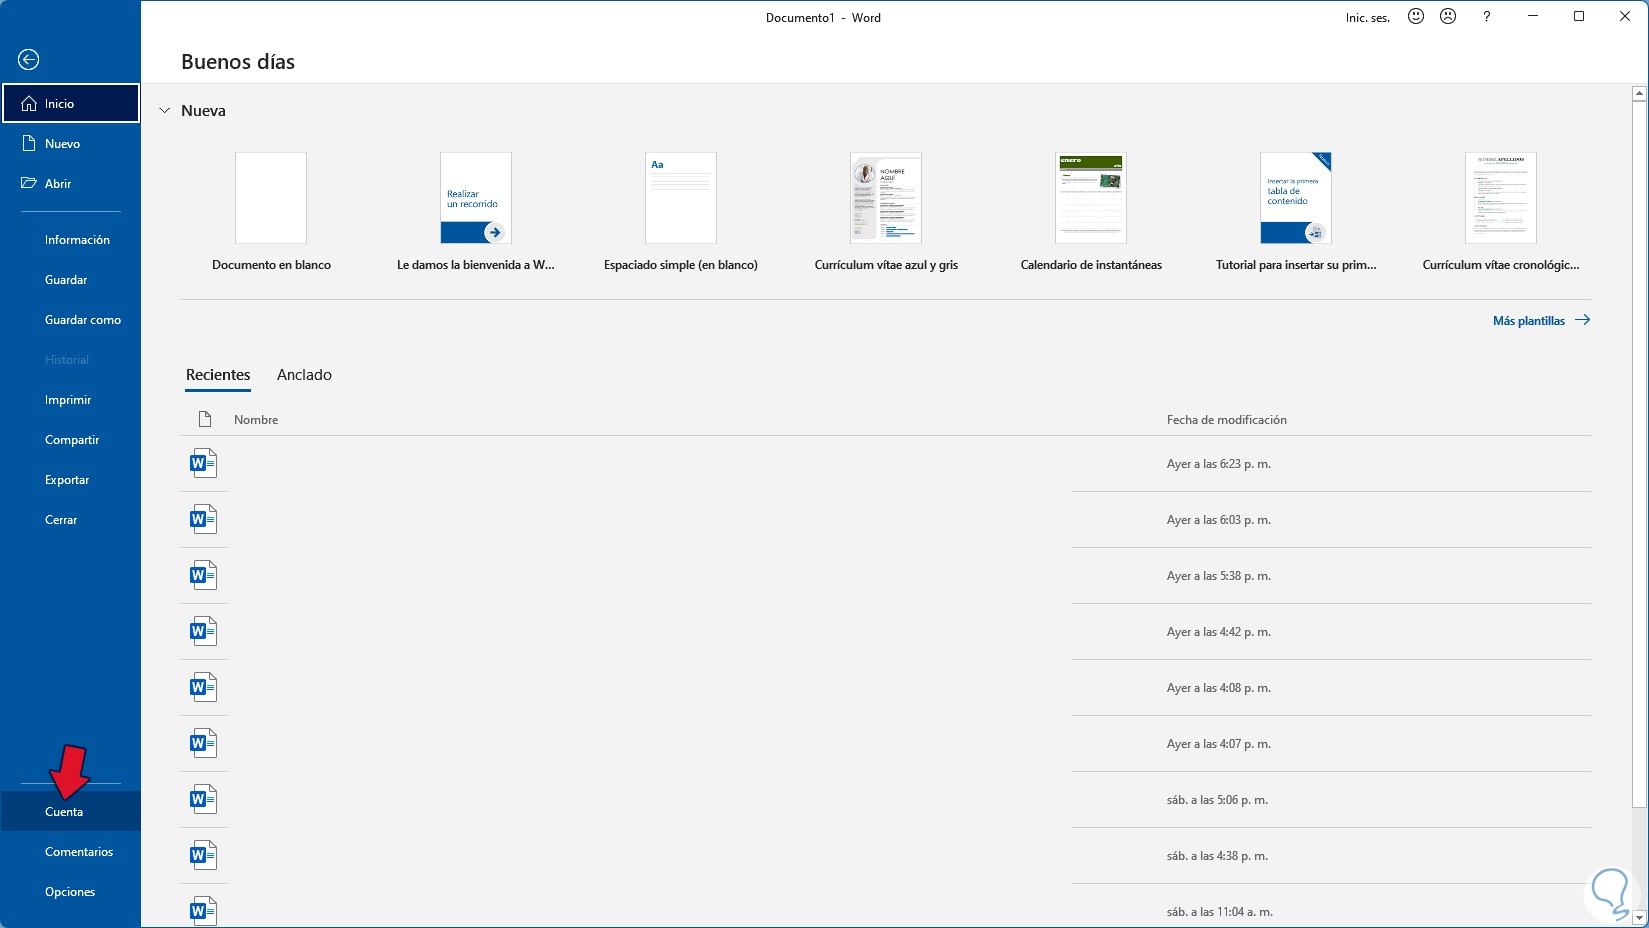Click Inic. ses. to sign in
Image resolution: width=1649 pixels, height=928 pixels.
[1368, 18]
